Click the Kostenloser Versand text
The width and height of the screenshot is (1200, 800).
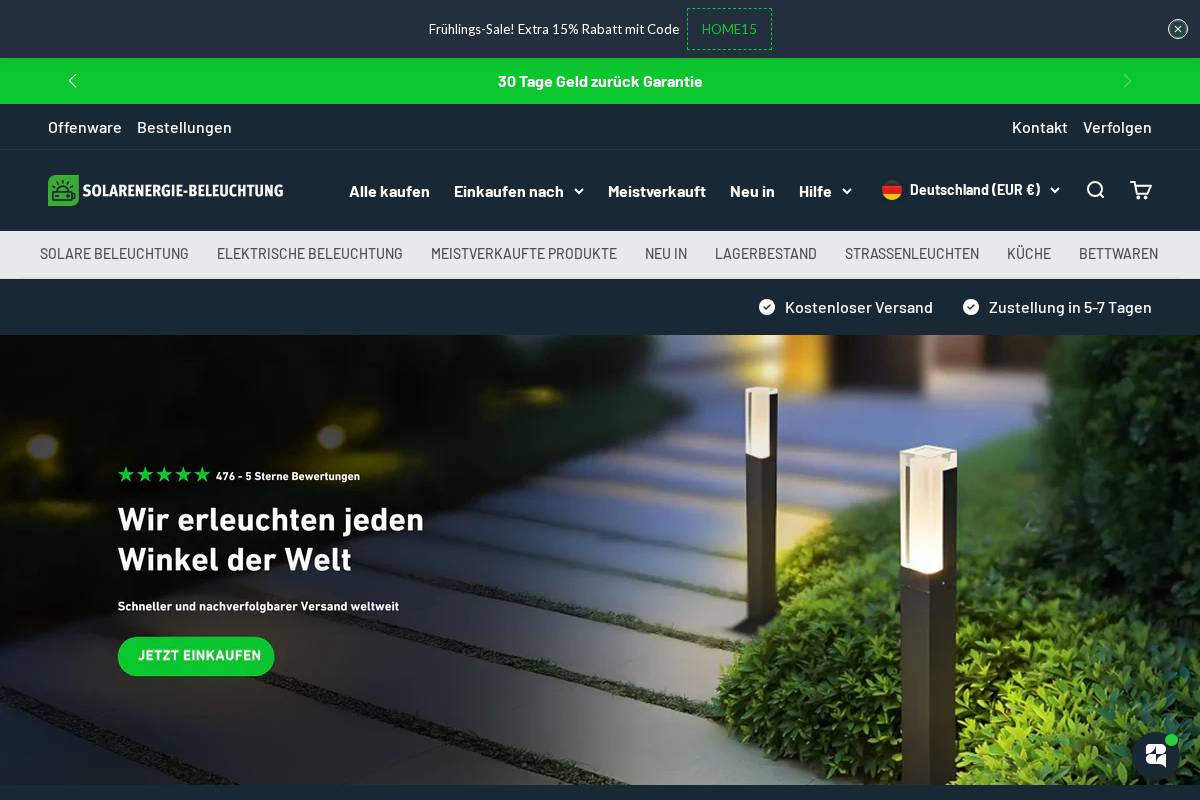[859, 307]
